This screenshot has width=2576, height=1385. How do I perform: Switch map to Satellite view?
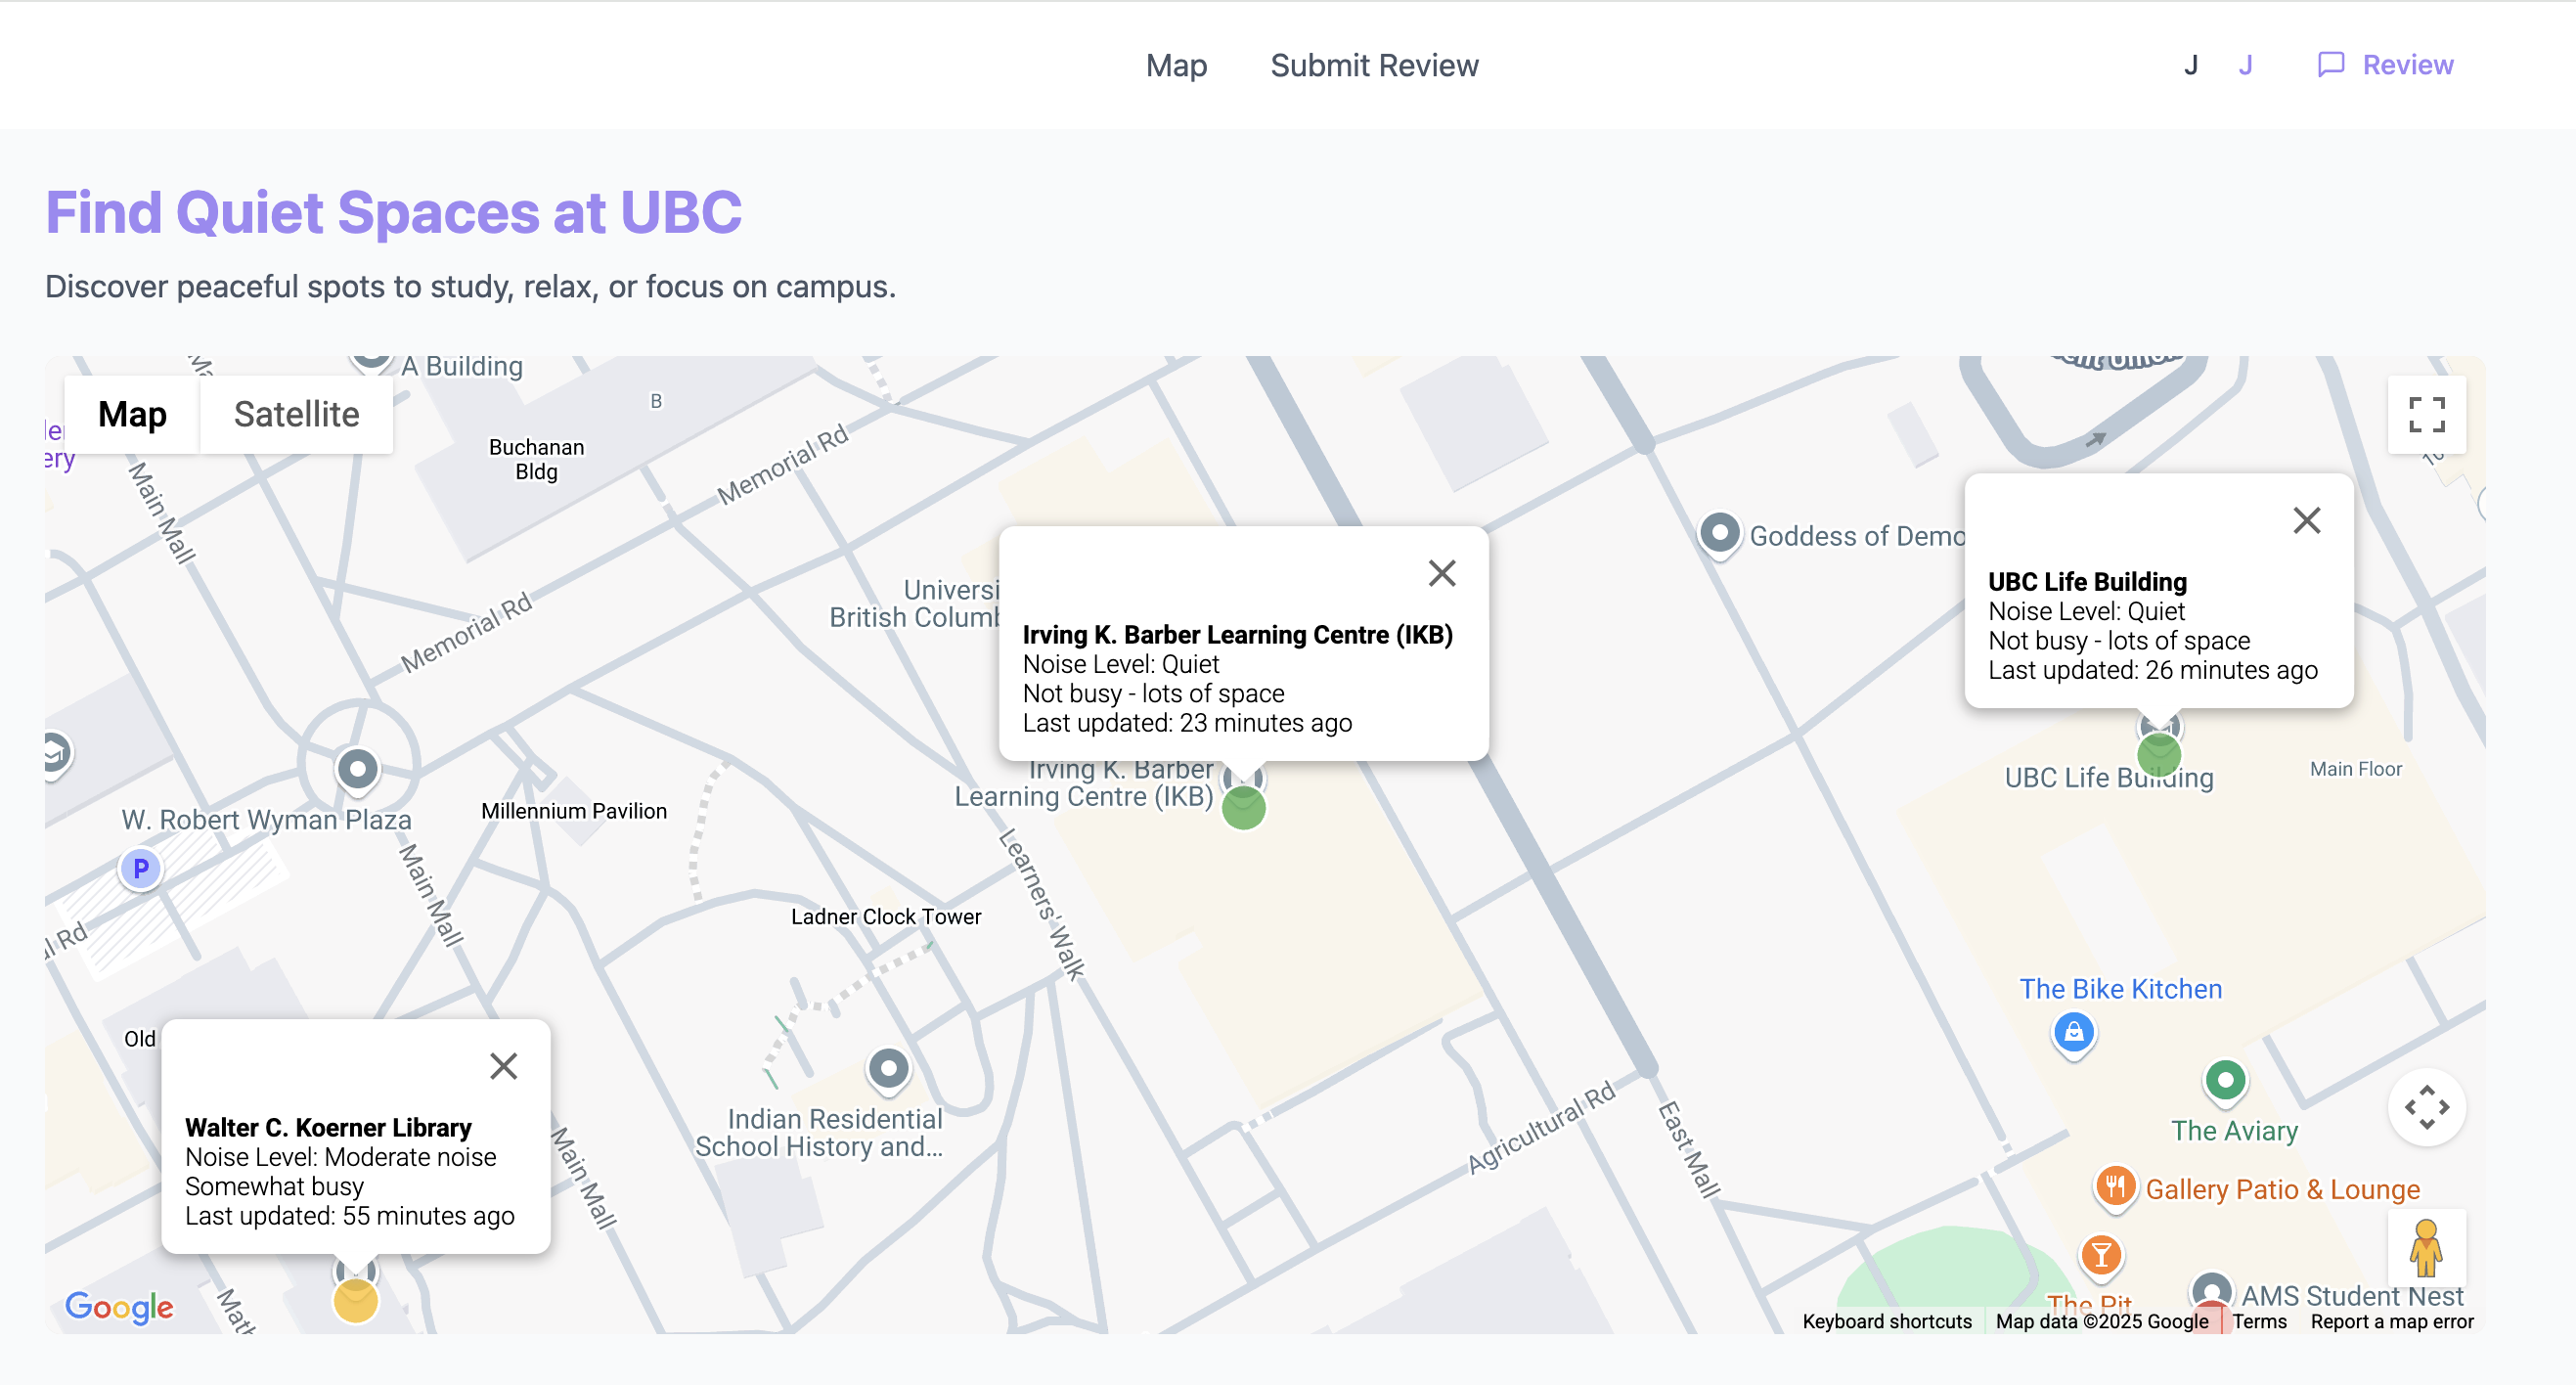click(296, 414)
